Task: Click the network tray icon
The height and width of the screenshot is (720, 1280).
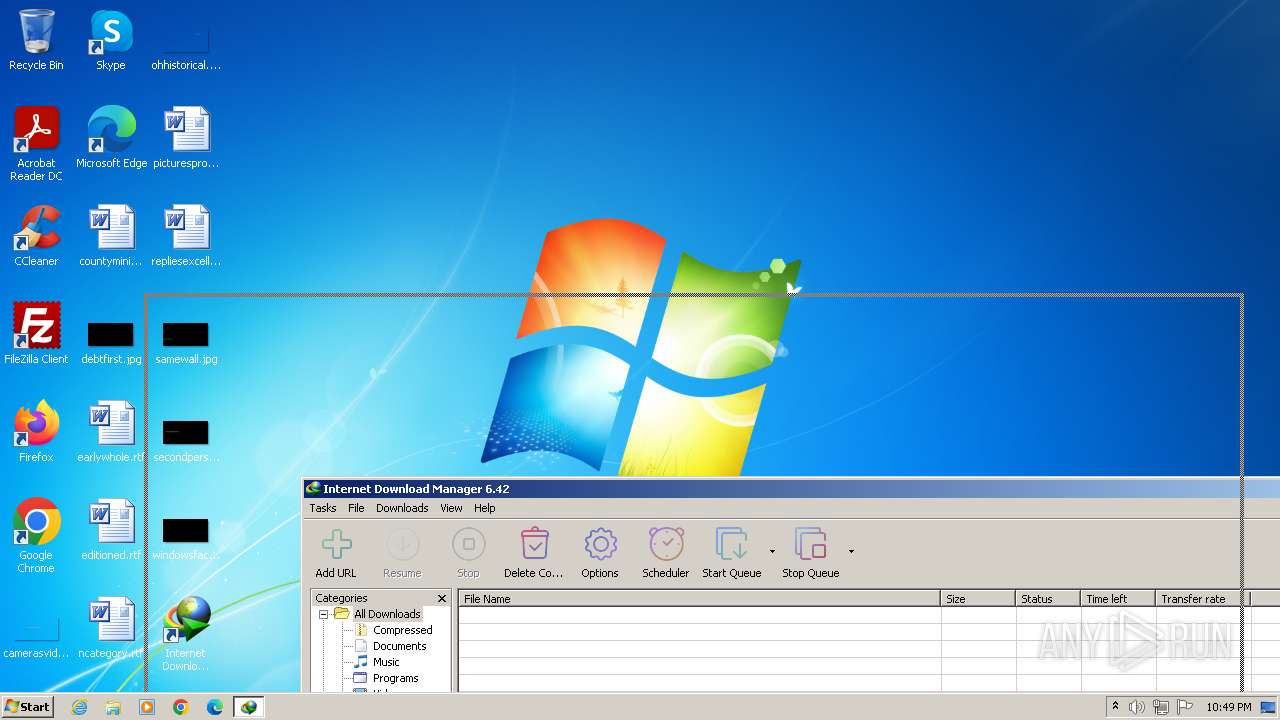Action: (1161, 707)
